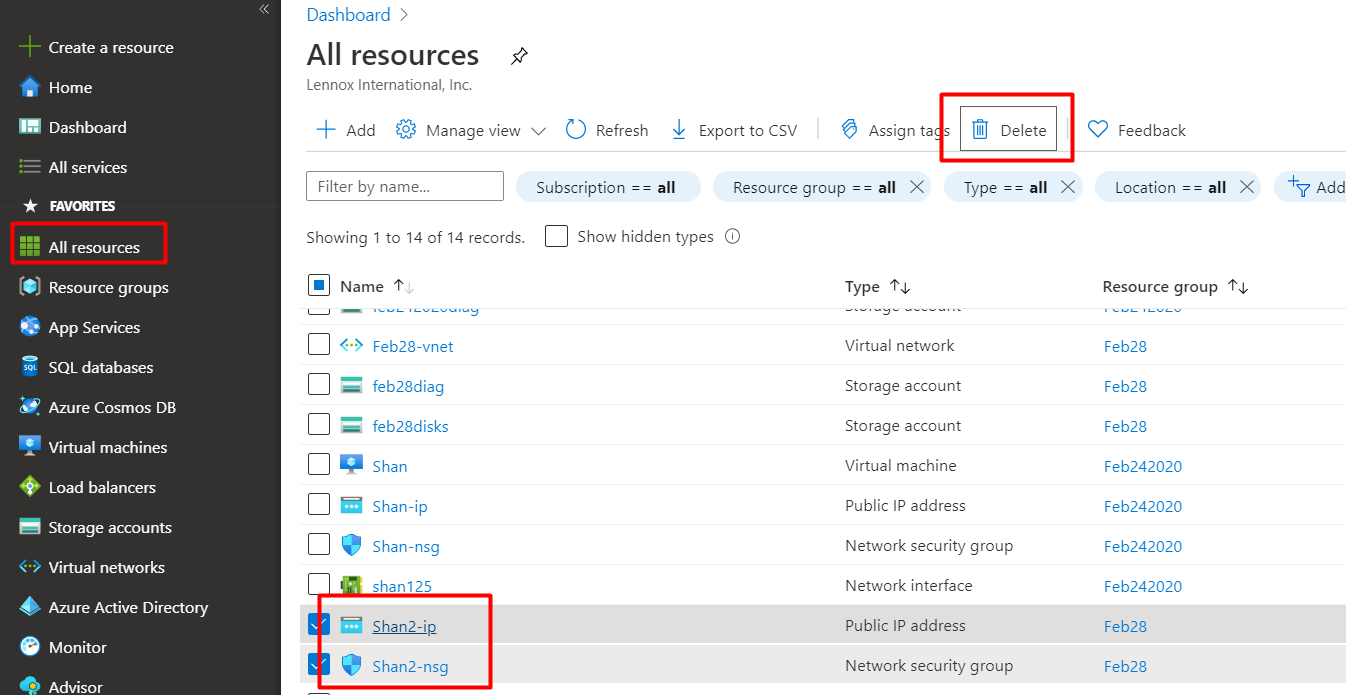Screen dimensions: 1346x695
Task: Pin All resources to the dashboard
Action: click(519, 56)
